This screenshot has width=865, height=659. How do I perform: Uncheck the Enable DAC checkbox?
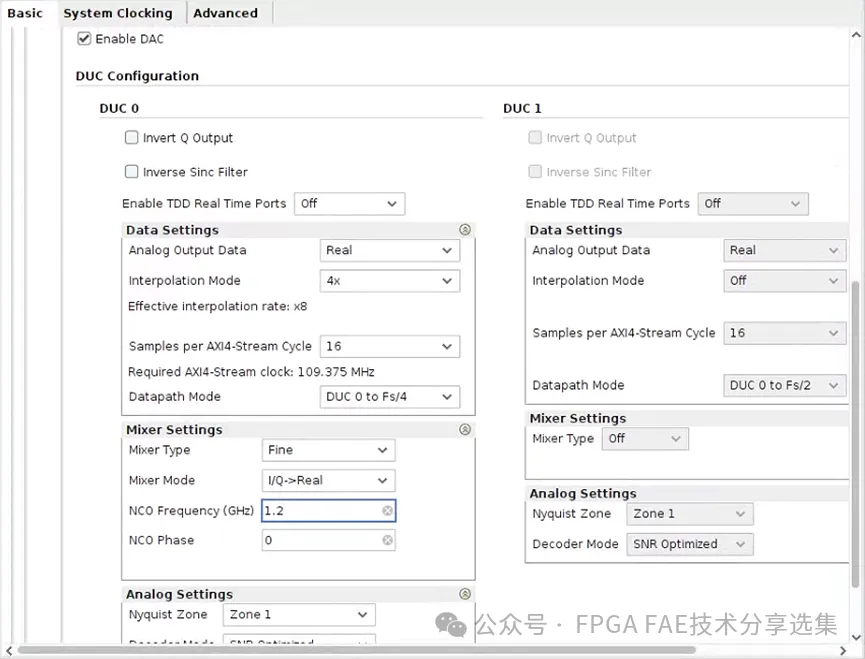[x=84, y=39]
